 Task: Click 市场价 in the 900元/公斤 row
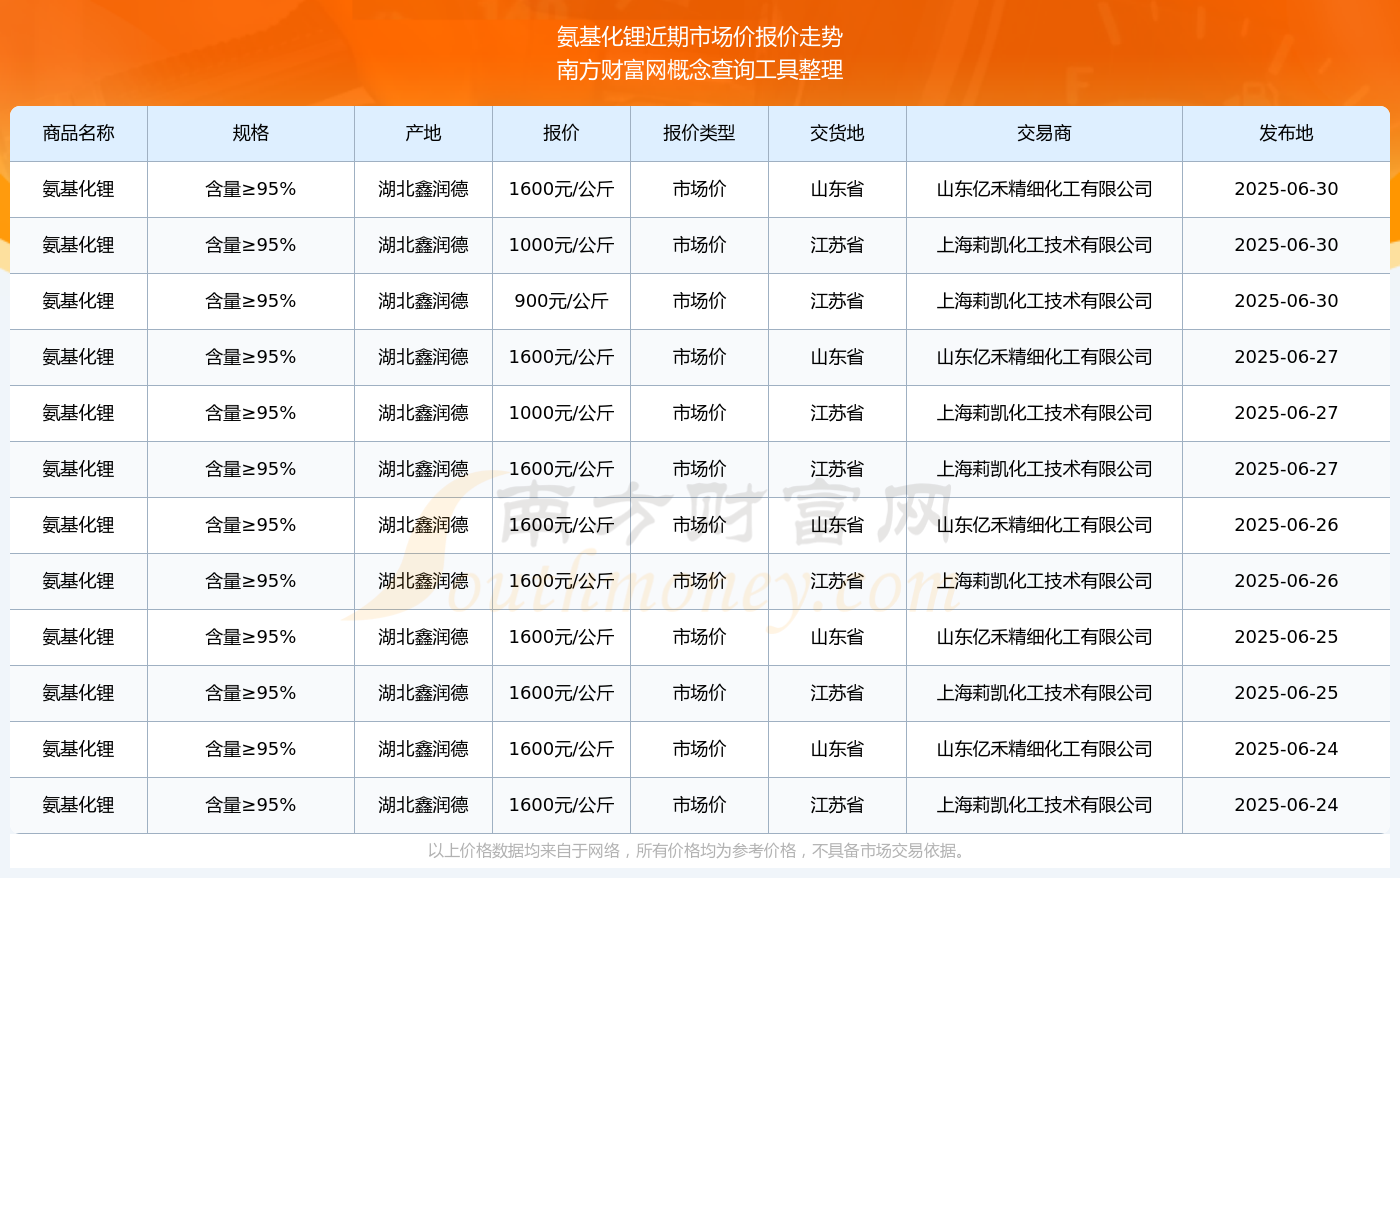coord(699,301)
